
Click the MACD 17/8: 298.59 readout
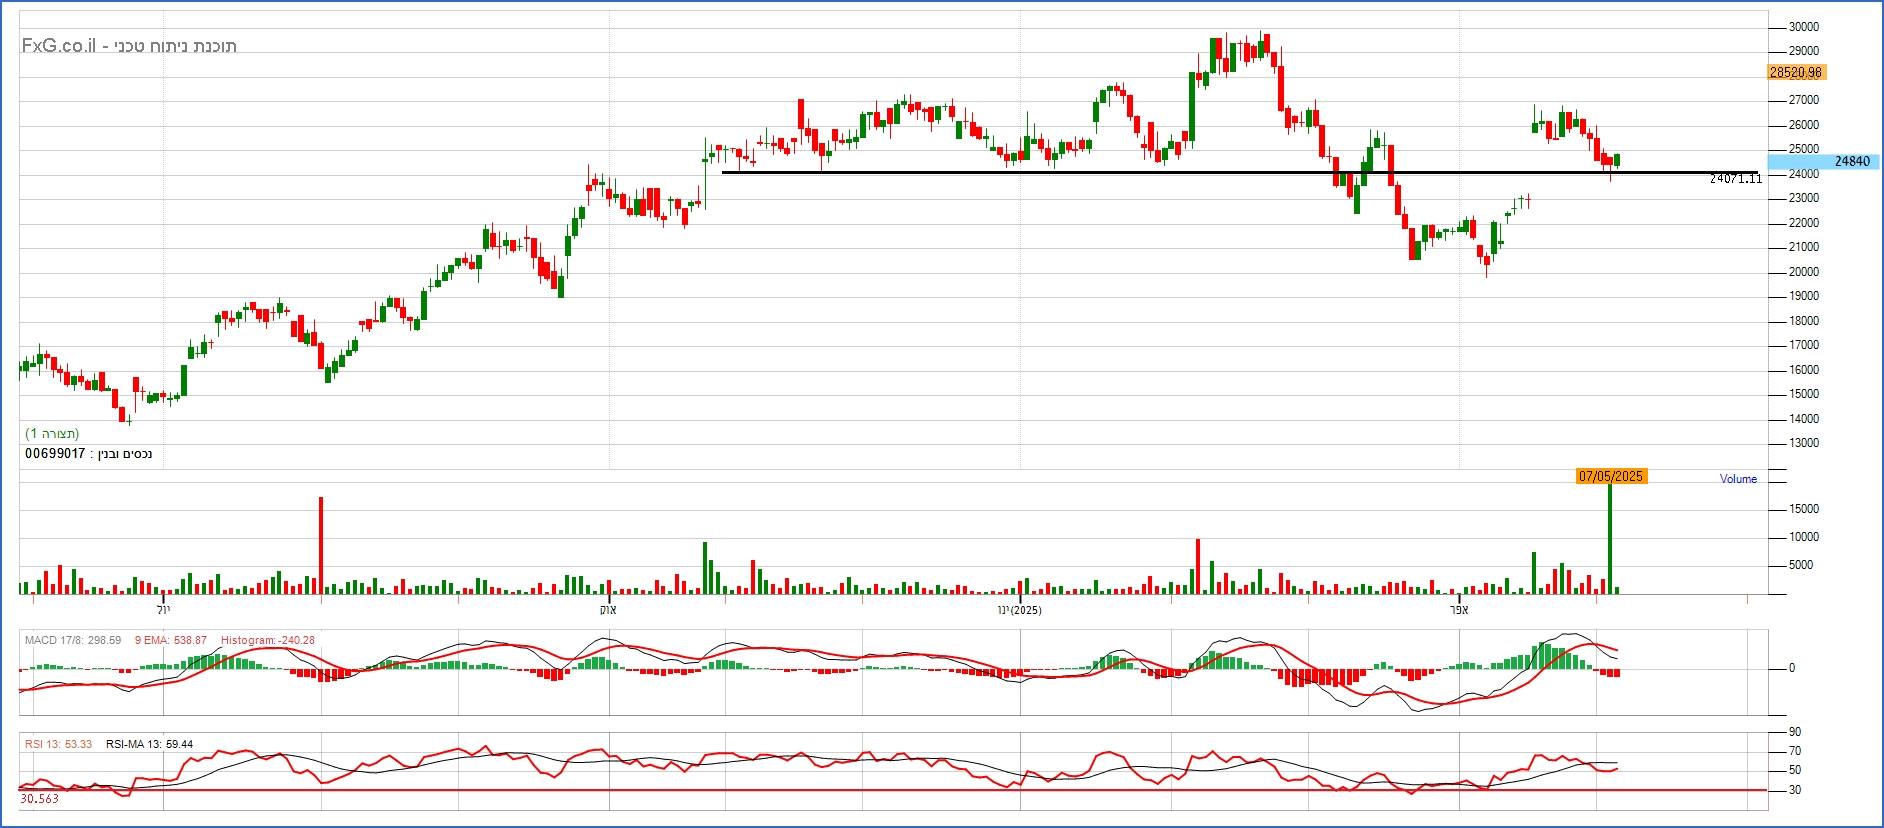coord(73,640)
